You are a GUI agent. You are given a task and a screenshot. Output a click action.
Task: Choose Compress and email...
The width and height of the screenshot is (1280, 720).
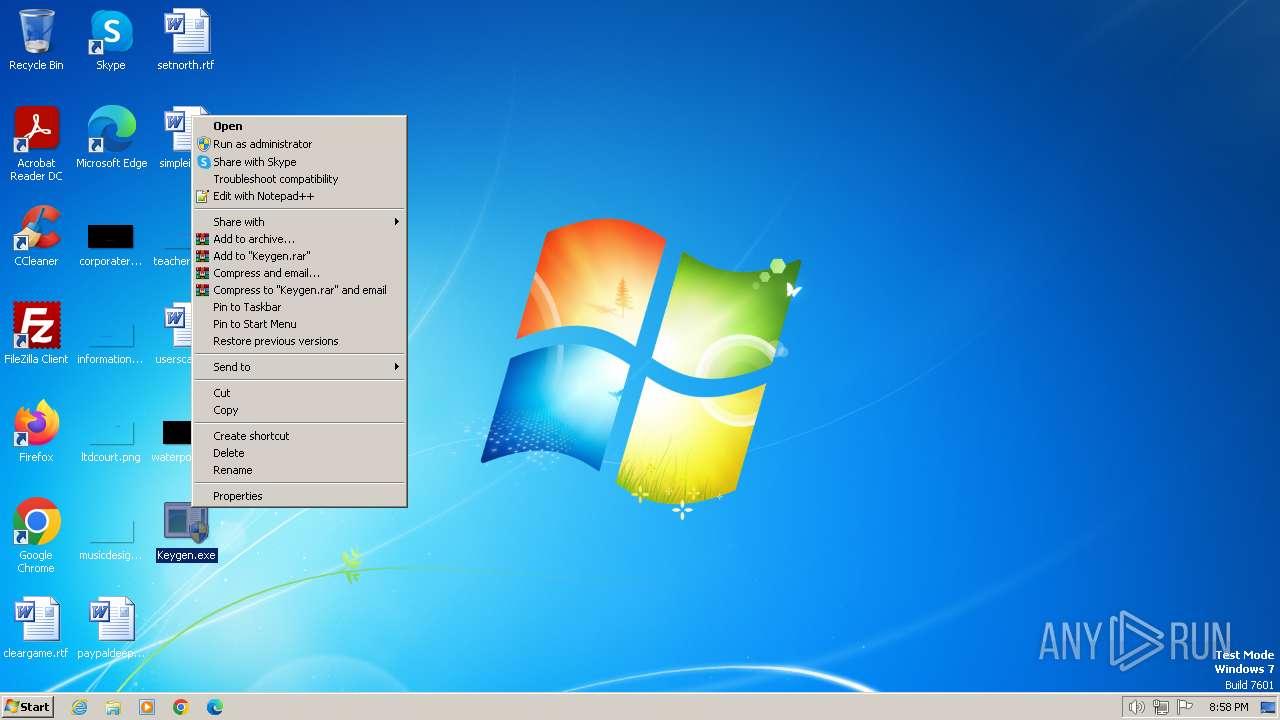[300, 273]
